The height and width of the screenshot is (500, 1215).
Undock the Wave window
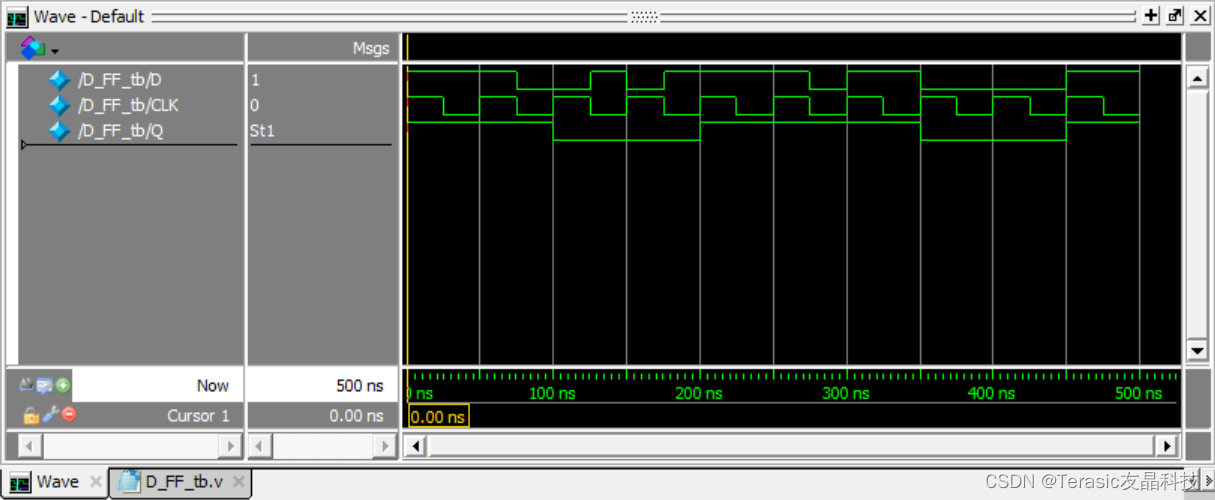point(1175,16)
